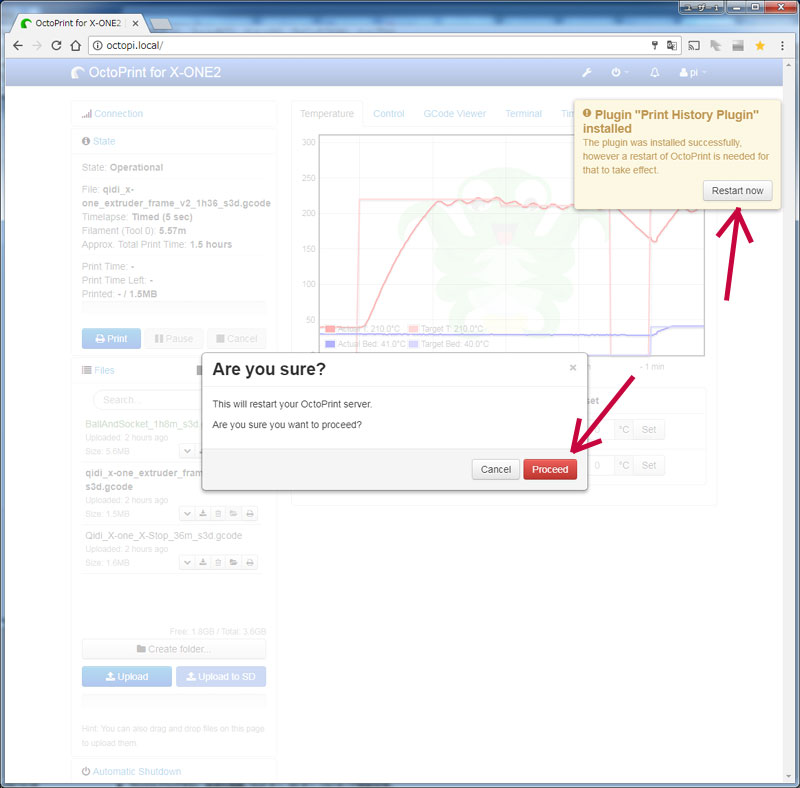This screenshot has height=788, width=800.
Task: Print Qidi_X-one_X-Stop file with printer icon
Action: tap(249, 562)
